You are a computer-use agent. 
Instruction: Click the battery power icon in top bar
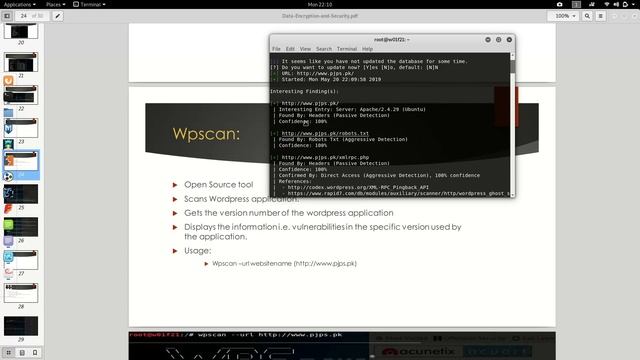click(x=625, y=4)
